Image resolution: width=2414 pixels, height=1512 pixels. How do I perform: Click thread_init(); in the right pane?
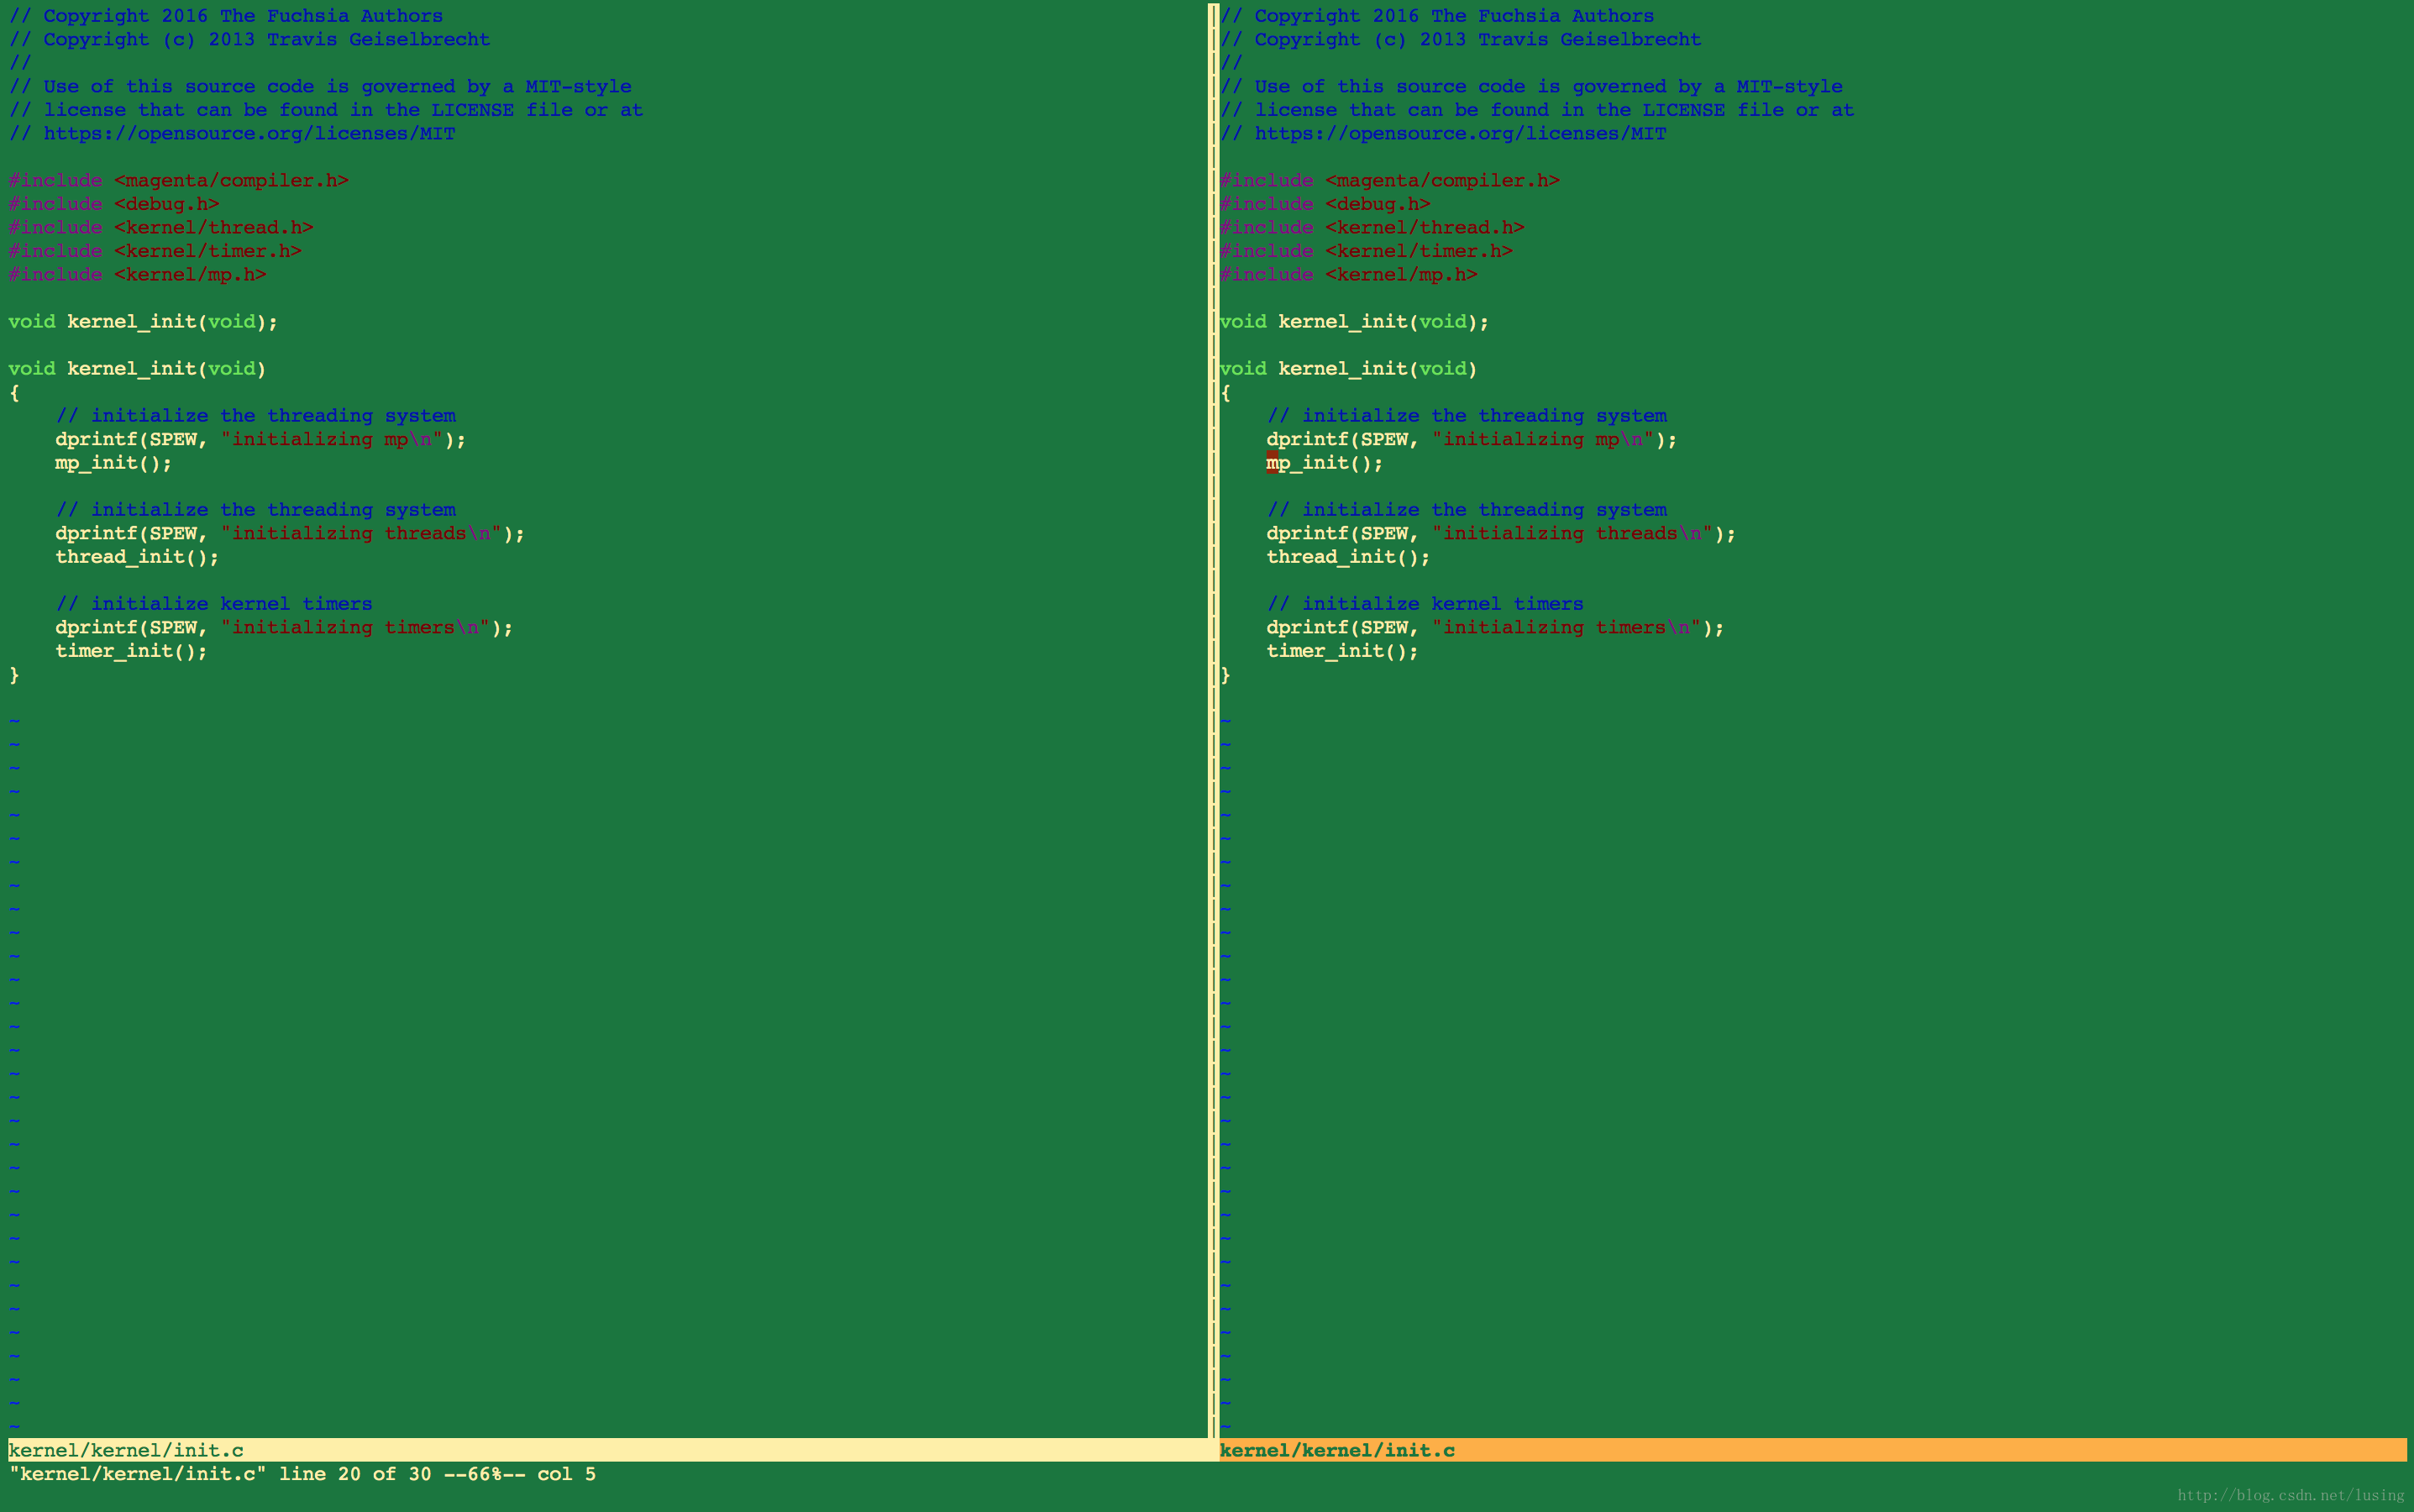coord(1348,557)
